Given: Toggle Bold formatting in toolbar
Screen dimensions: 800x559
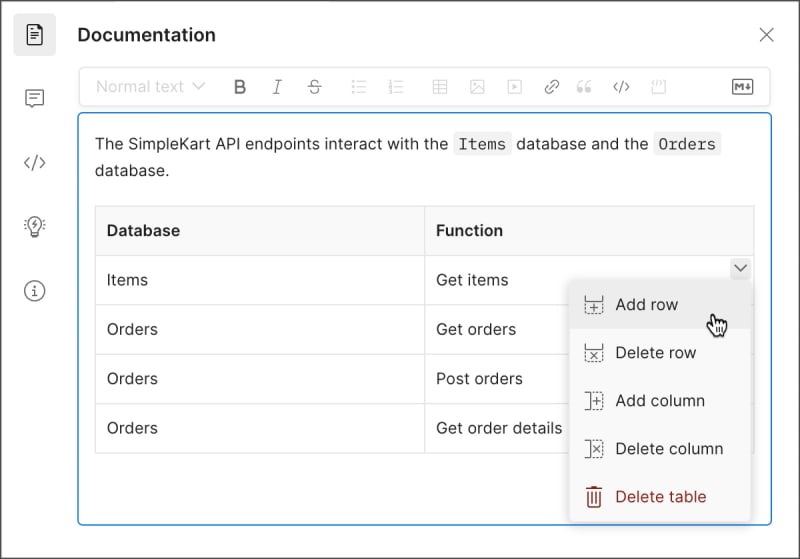Looking at the screenshot, I should pos(240,87).
